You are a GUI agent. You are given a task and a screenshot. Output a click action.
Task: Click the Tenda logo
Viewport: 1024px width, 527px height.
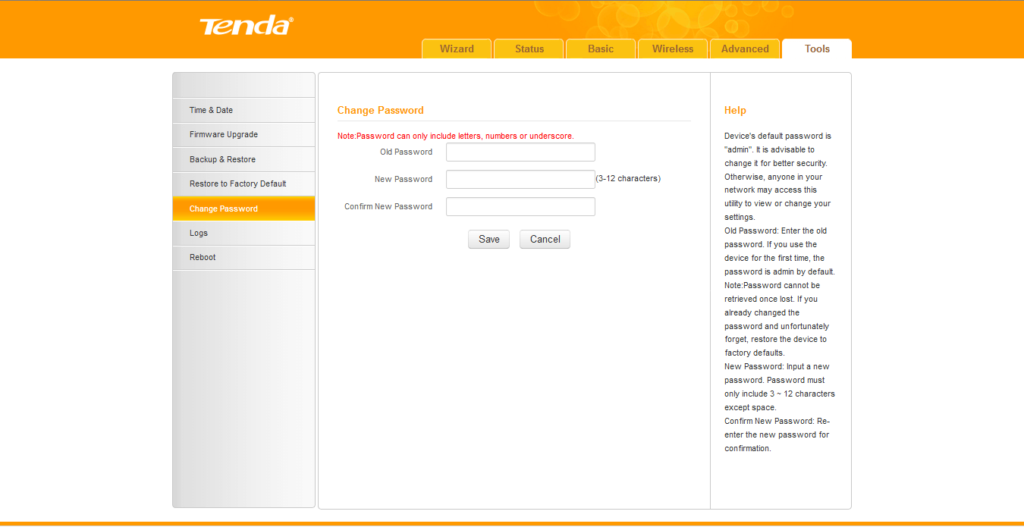pos(245,26)
